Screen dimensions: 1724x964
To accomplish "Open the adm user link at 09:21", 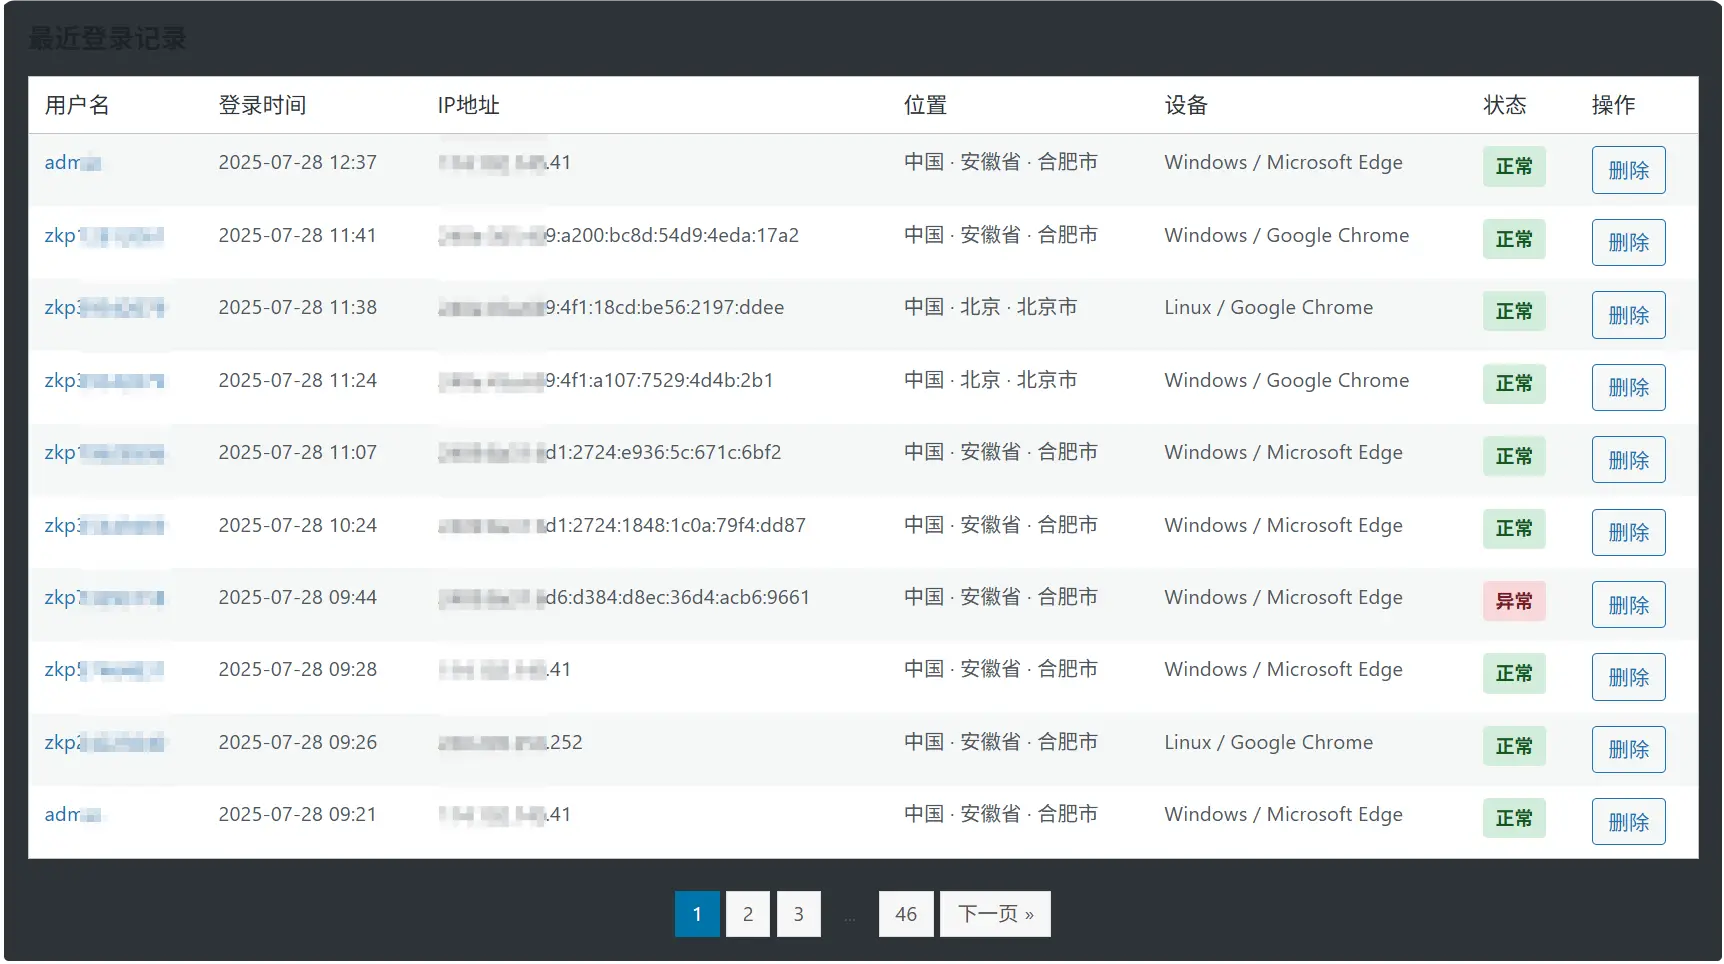I will (x=73, y=814).
